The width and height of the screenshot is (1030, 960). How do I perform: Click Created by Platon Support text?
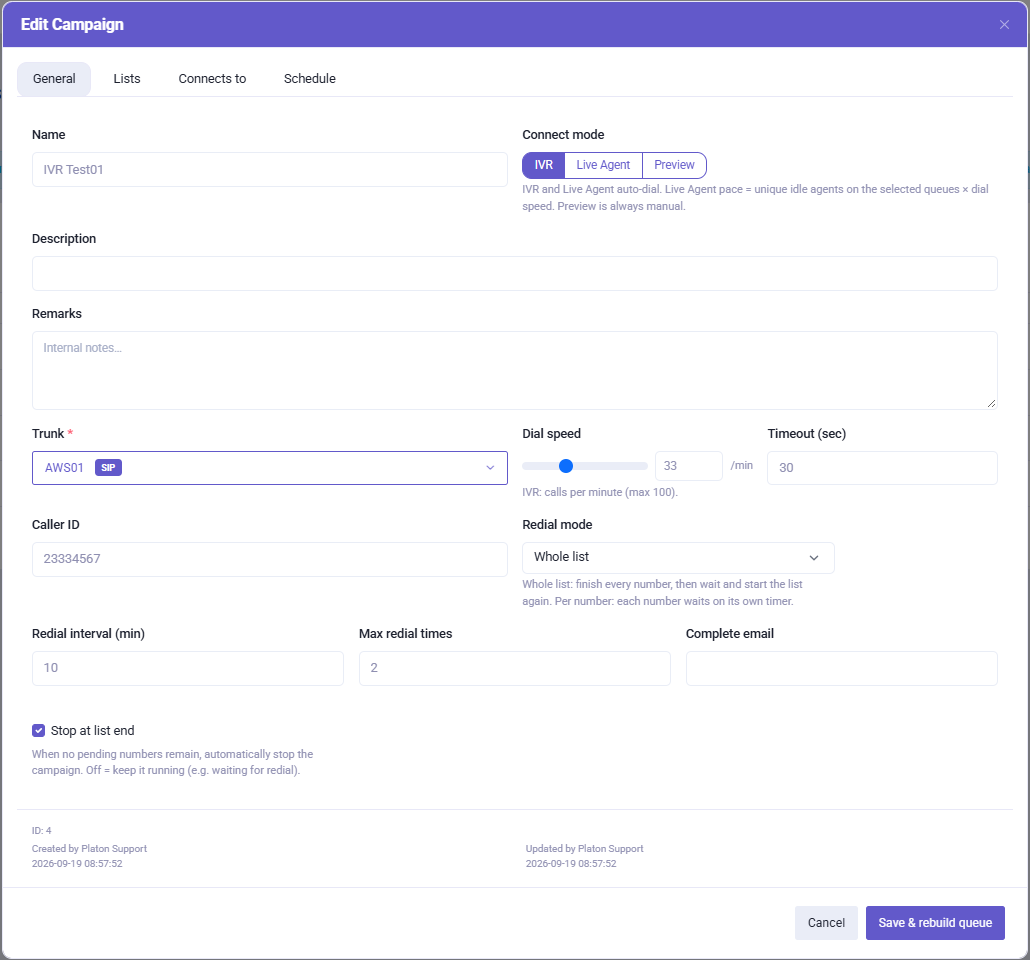point(89,849)
